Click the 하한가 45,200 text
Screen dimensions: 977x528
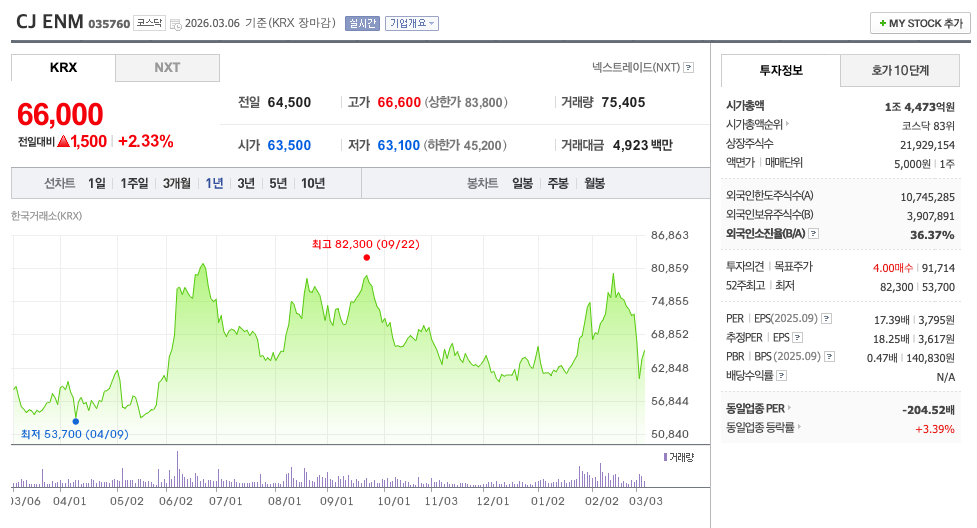point(465,145)
